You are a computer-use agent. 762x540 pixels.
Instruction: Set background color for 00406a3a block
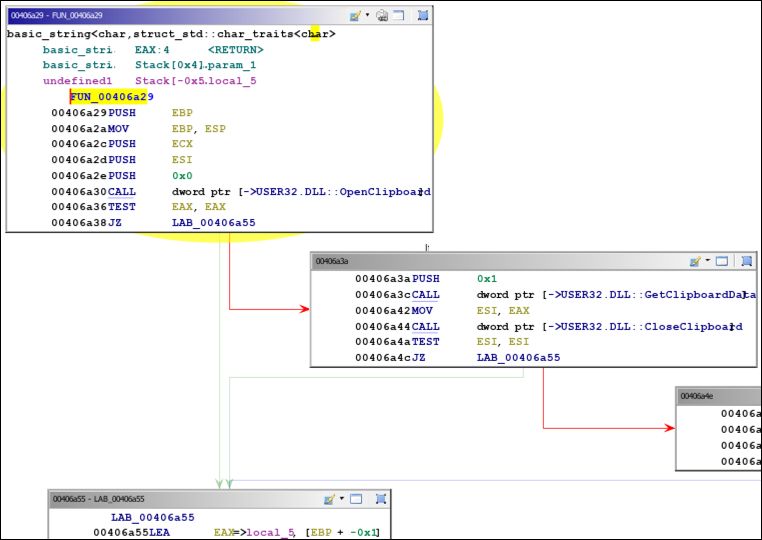coord(695,261)
